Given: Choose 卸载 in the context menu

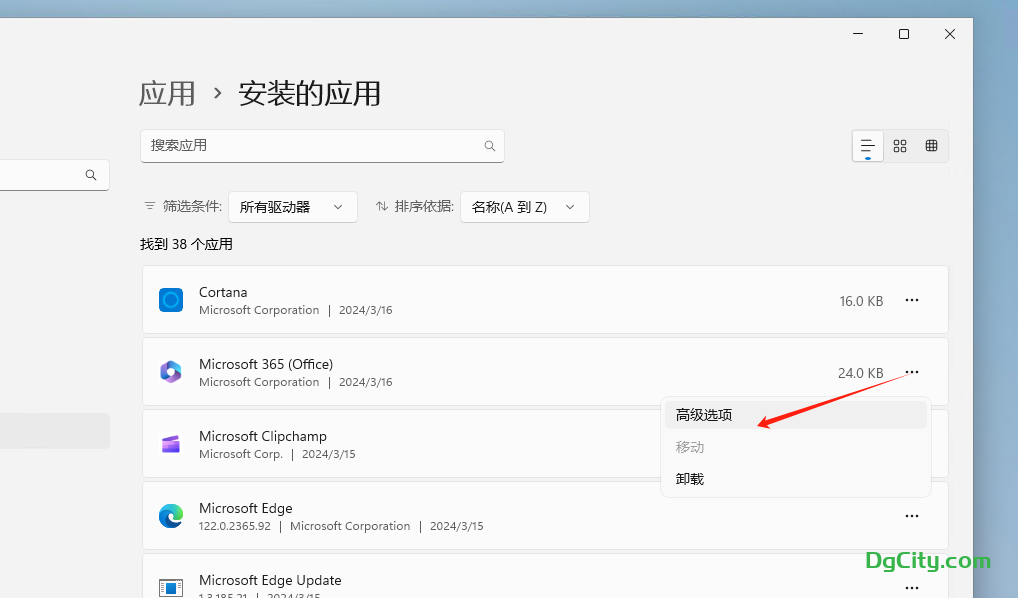Looking at the screenshot, I should click(690, 479).
